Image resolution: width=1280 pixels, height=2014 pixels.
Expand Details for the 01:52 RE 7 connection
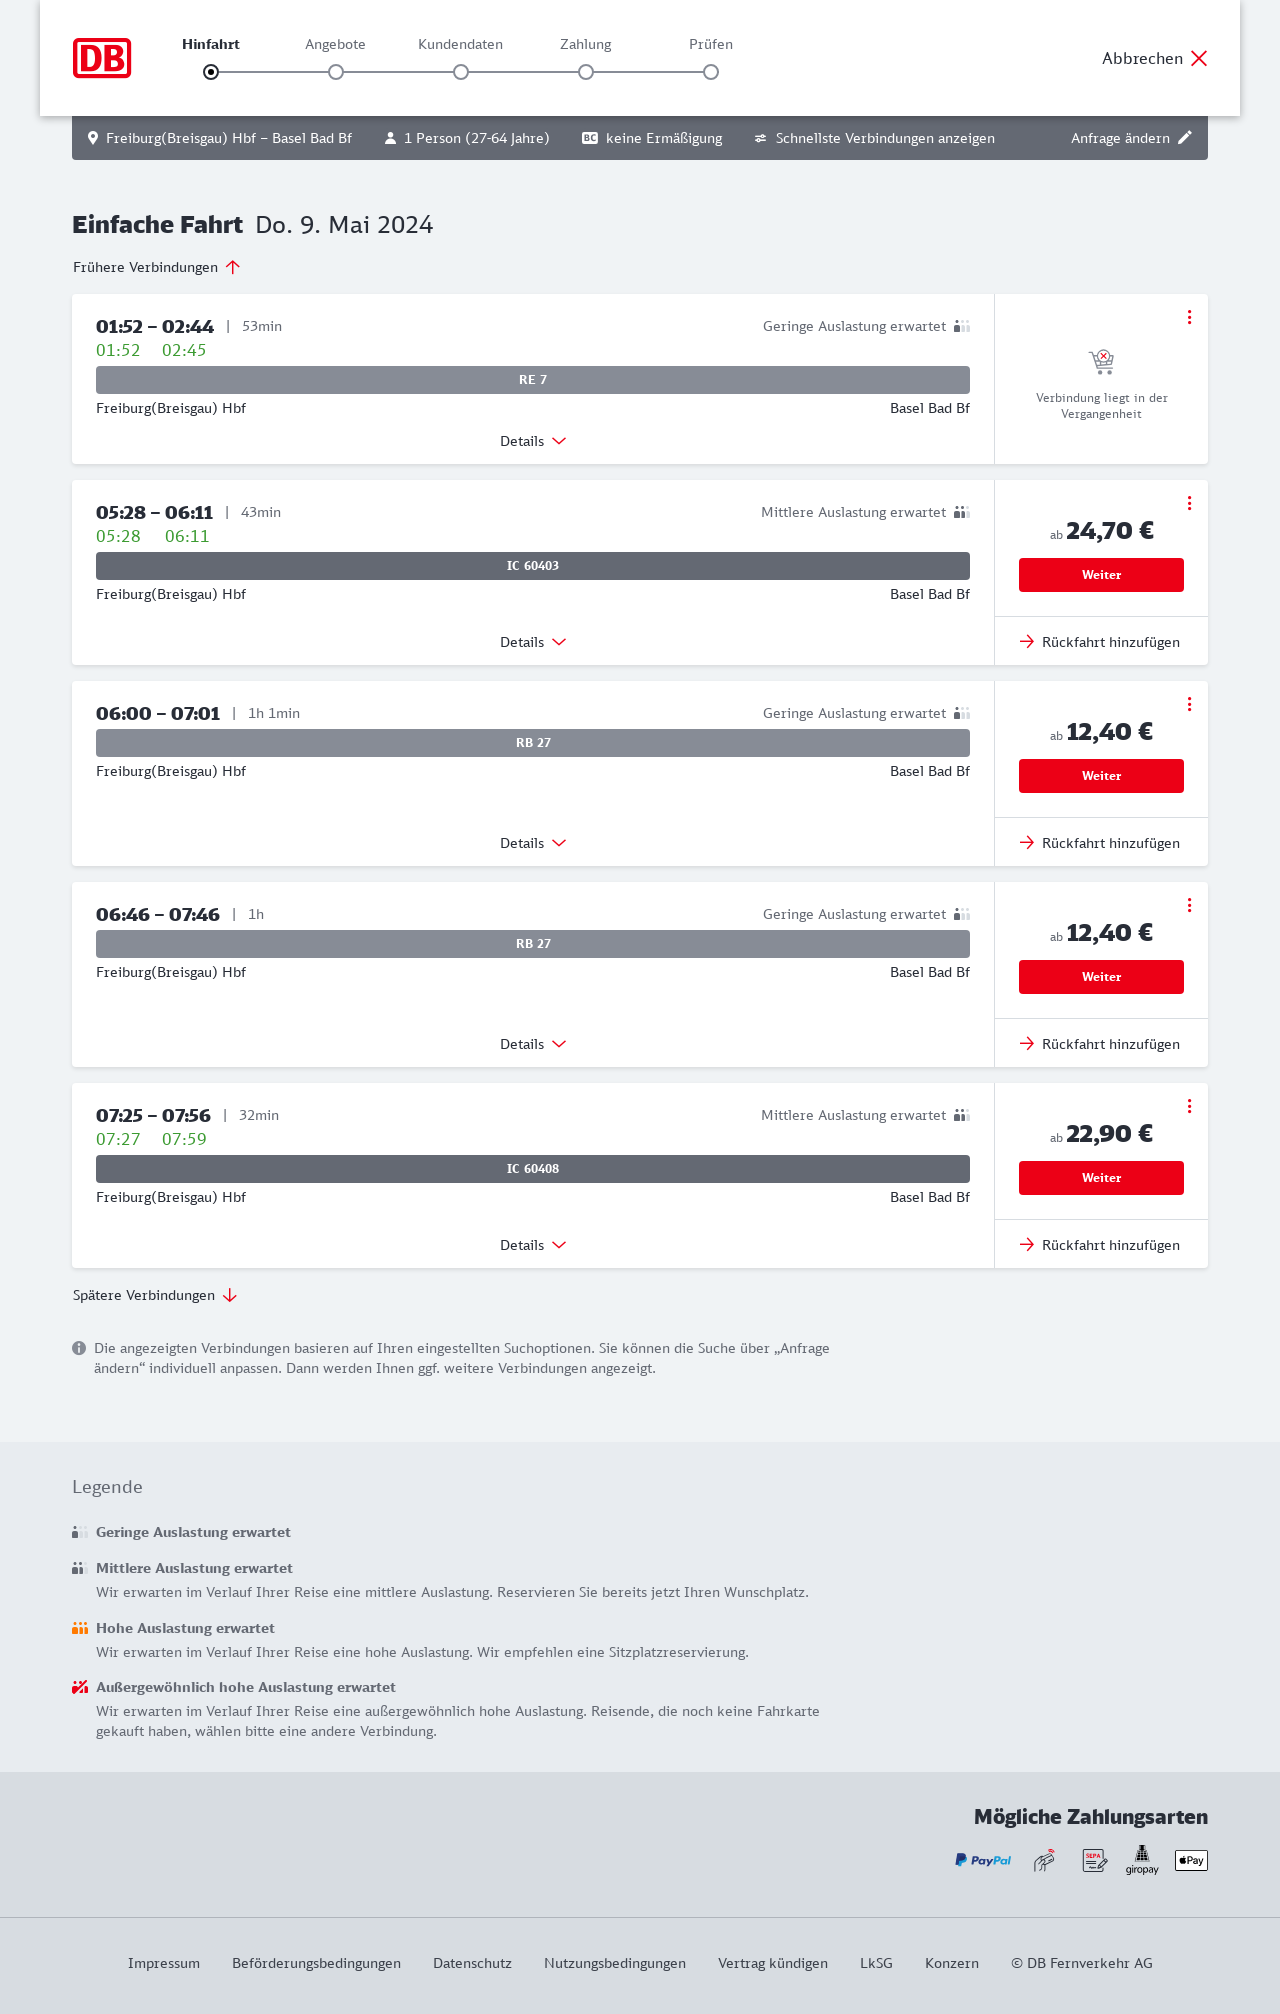(x=533, y=441)
